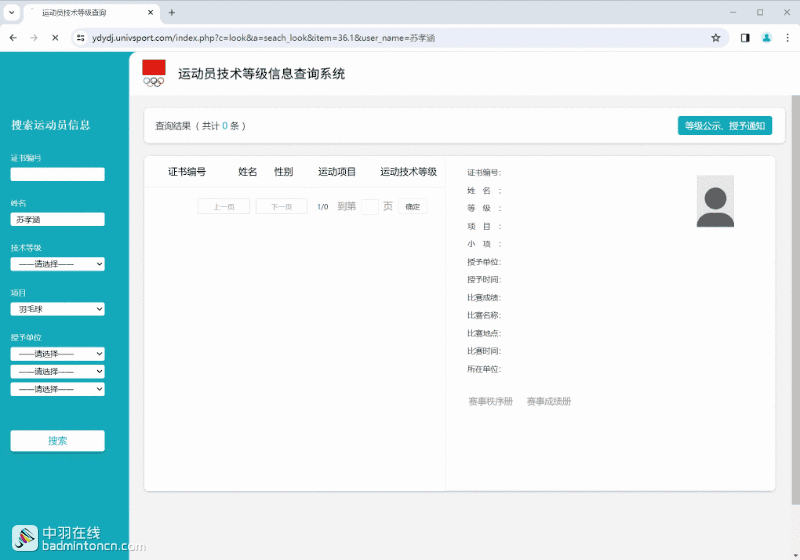Close the 运动员技术等级查询 tab
Image resolution: width=800 pixels, height=560 pixels.
(151, 12)
